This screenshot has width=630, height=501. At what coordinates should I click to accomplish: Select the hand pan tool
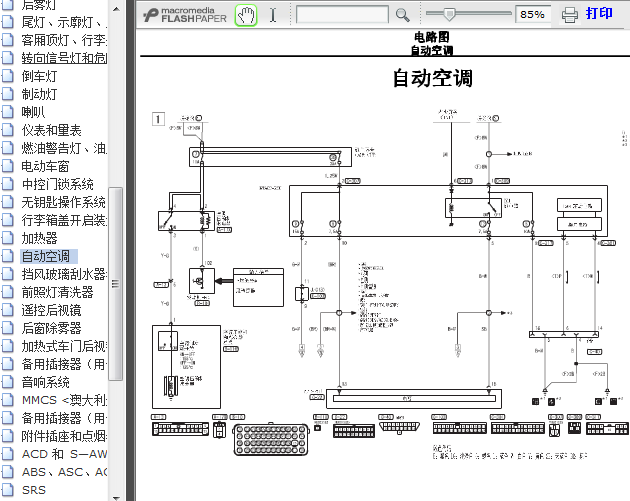[245, 15]
